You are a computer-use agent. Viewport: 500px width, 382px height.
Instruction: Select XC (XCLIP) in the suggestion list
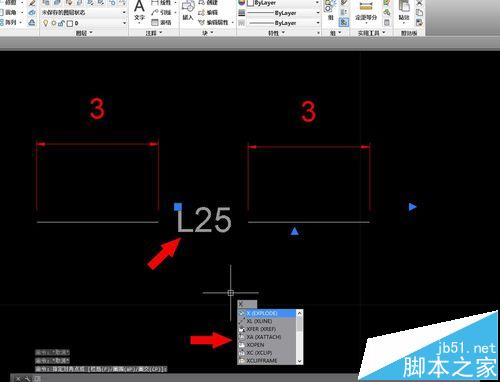click(x=266, y=353)
